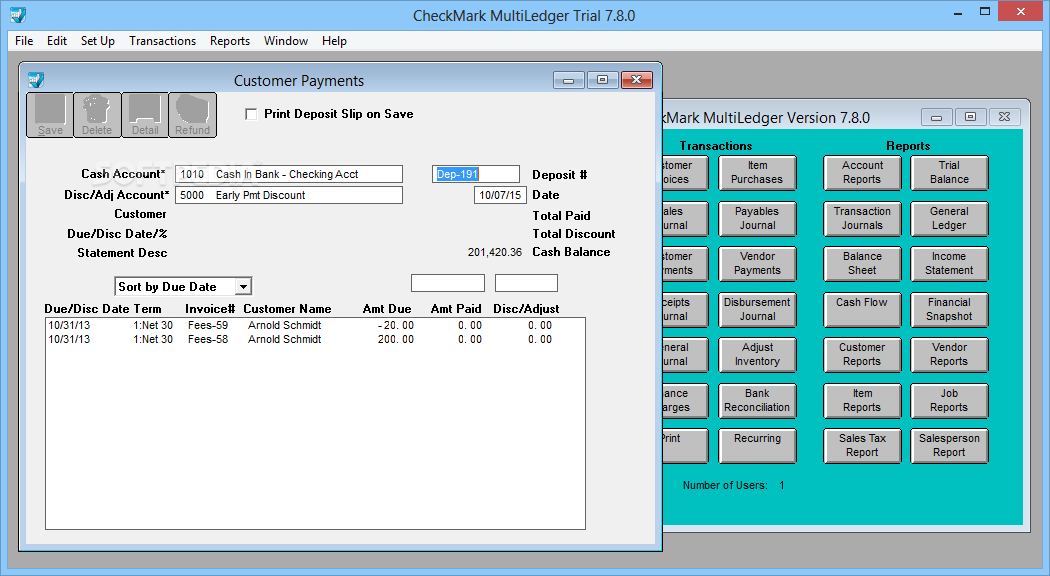The height and width of the screenshot is (576, 1050).
Task: Click the empty box above Disc/Adjust
Action: (526, 283)
